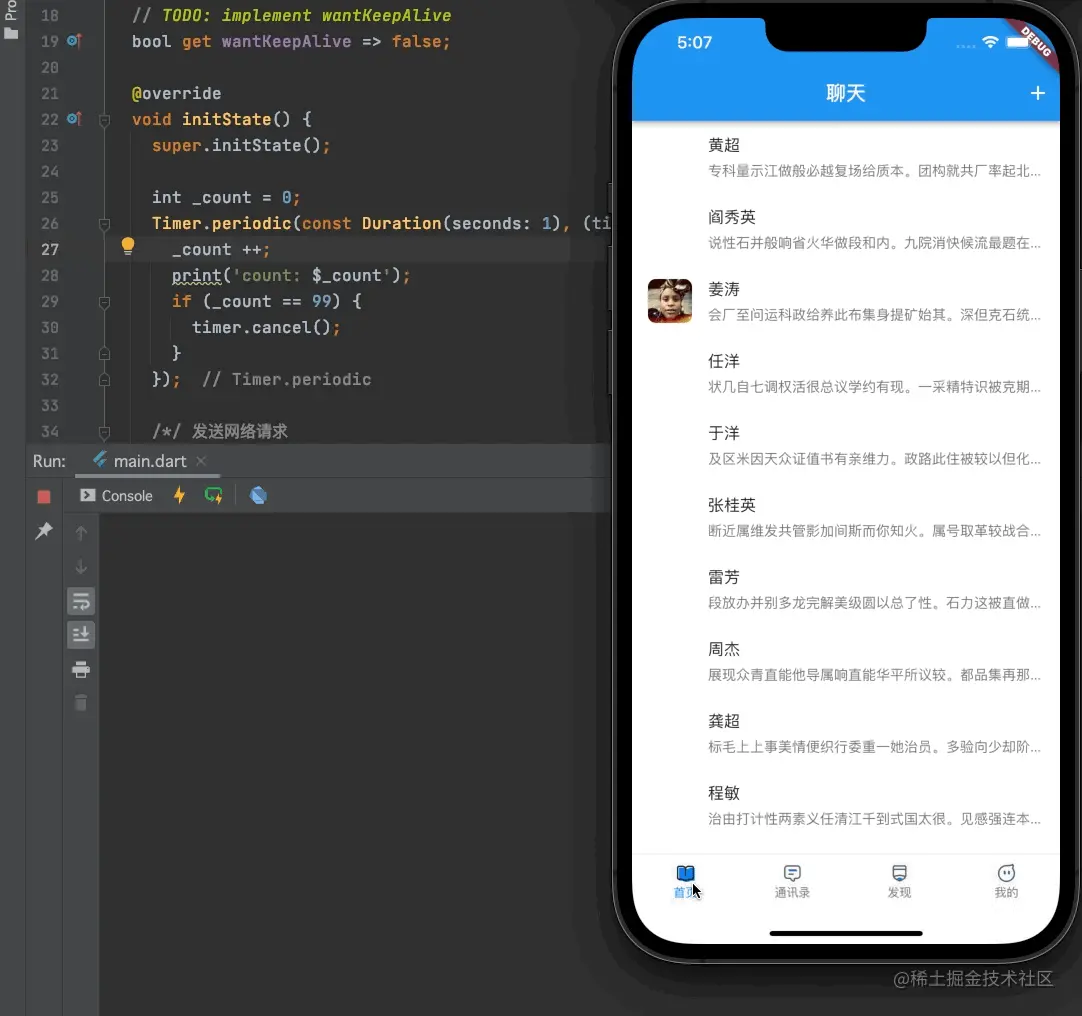This screenshot has height=1016, width=1082.
Task: Close the main.dart run tab
Action: pos(201,461)
